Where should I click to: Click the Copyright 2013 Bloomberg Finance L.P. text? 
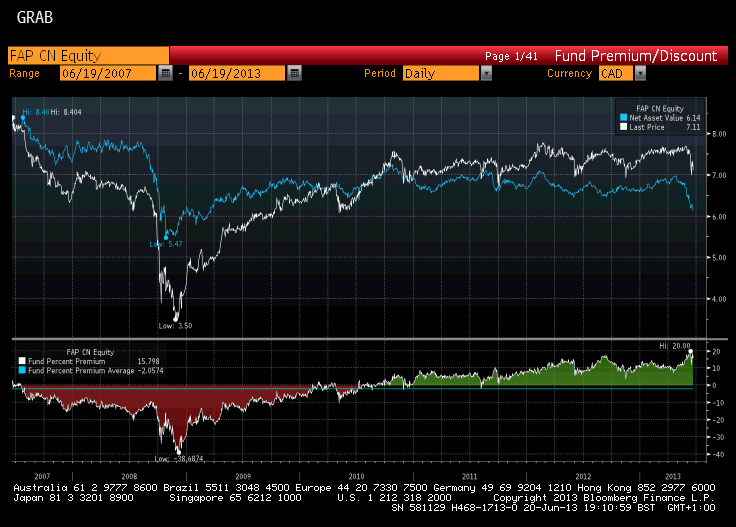(604, 497)
